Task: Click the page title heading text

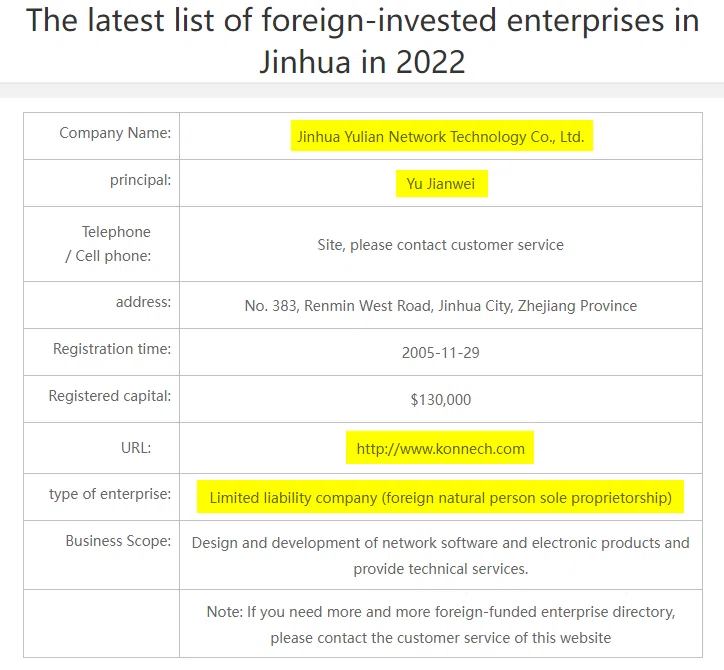Action: (x=362, y=41)
